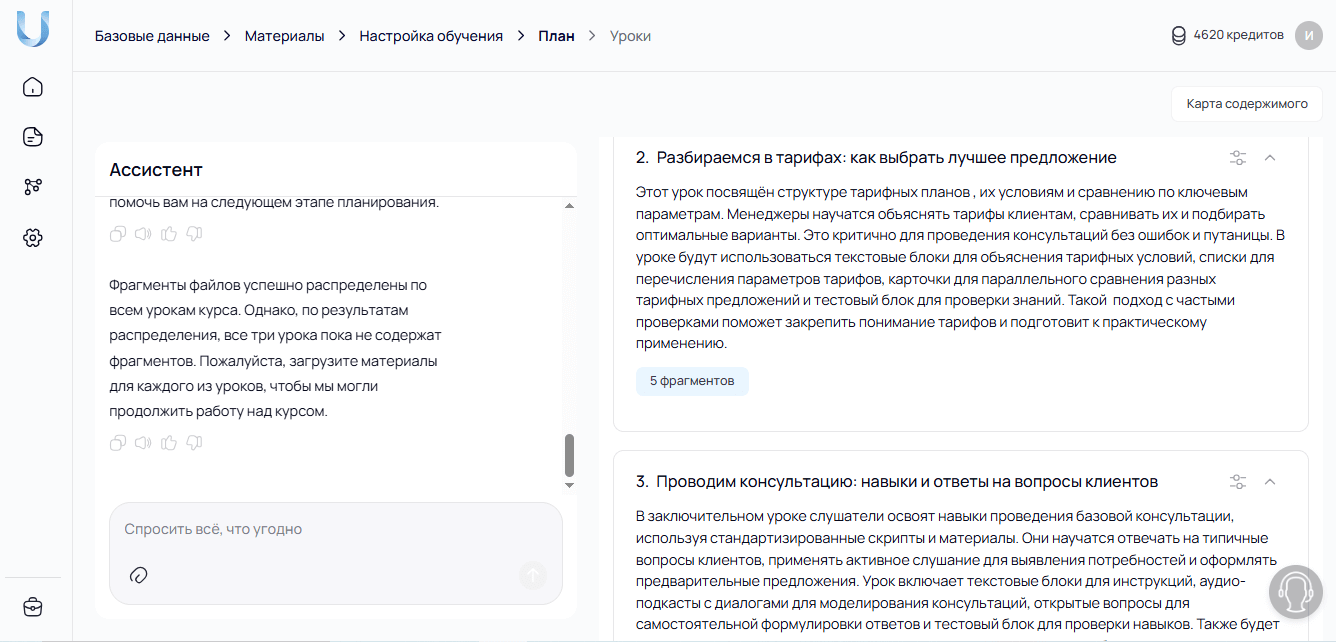Collapse lesson 3 about consultations
The width and height of the screenshot is (1336, 642).
pyautogui.click(x=1271, y=481)
